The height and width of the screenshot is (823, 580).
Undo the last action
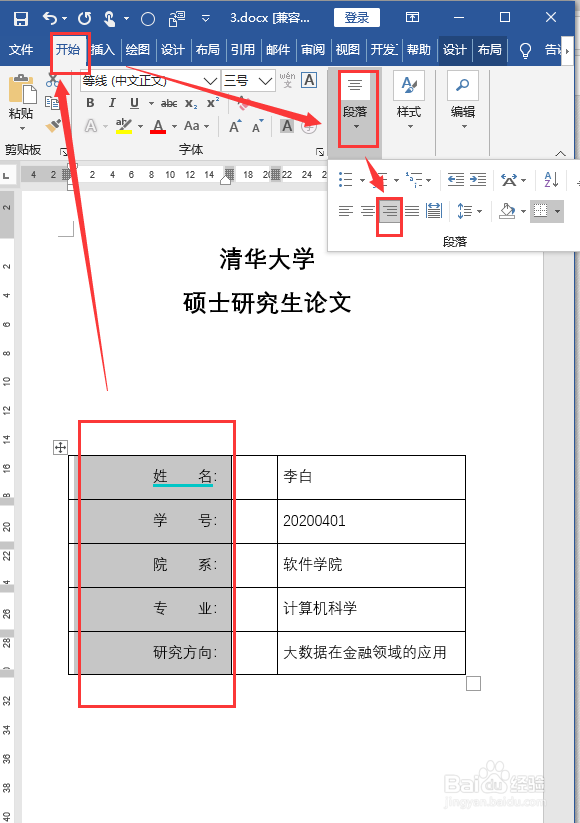(x=50, y=19)
